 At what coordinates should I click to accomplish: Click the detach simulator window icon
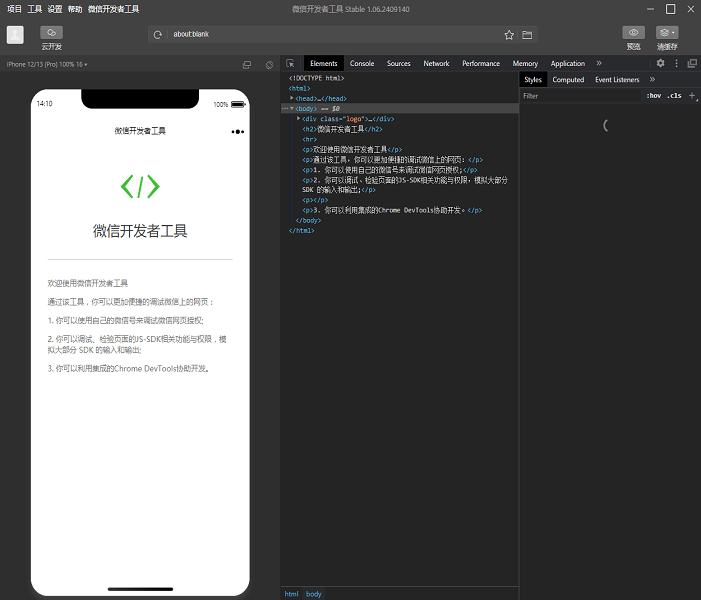point(247,65)
